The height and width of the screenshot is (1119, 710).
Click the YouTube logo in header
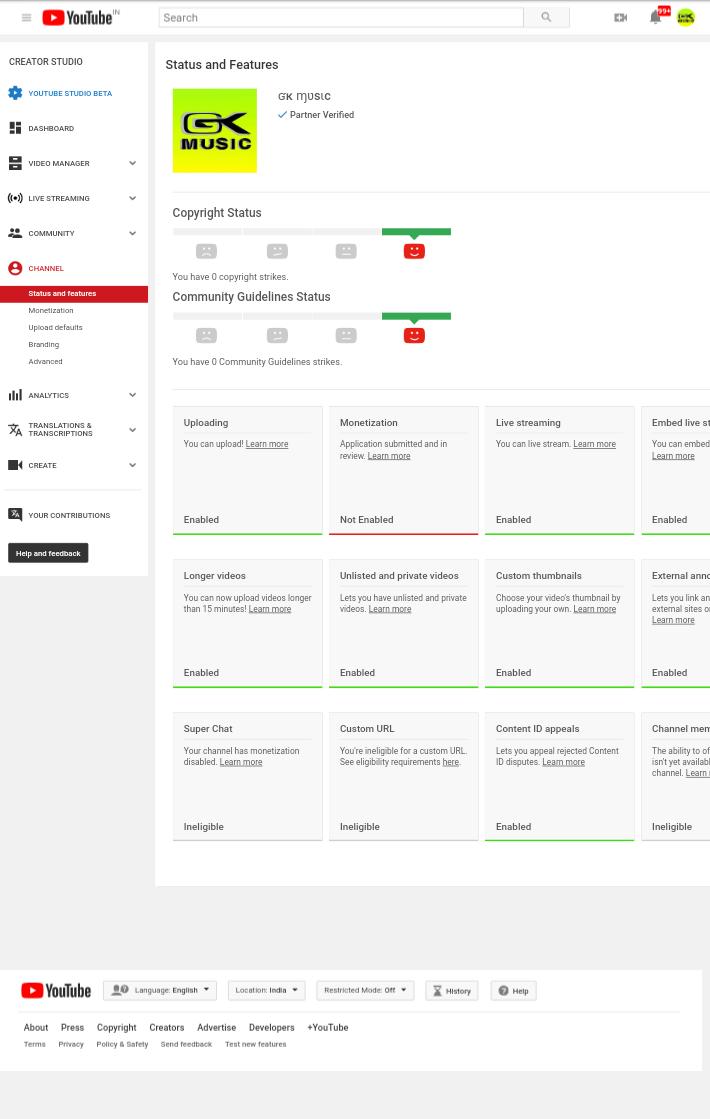[77, 18]
